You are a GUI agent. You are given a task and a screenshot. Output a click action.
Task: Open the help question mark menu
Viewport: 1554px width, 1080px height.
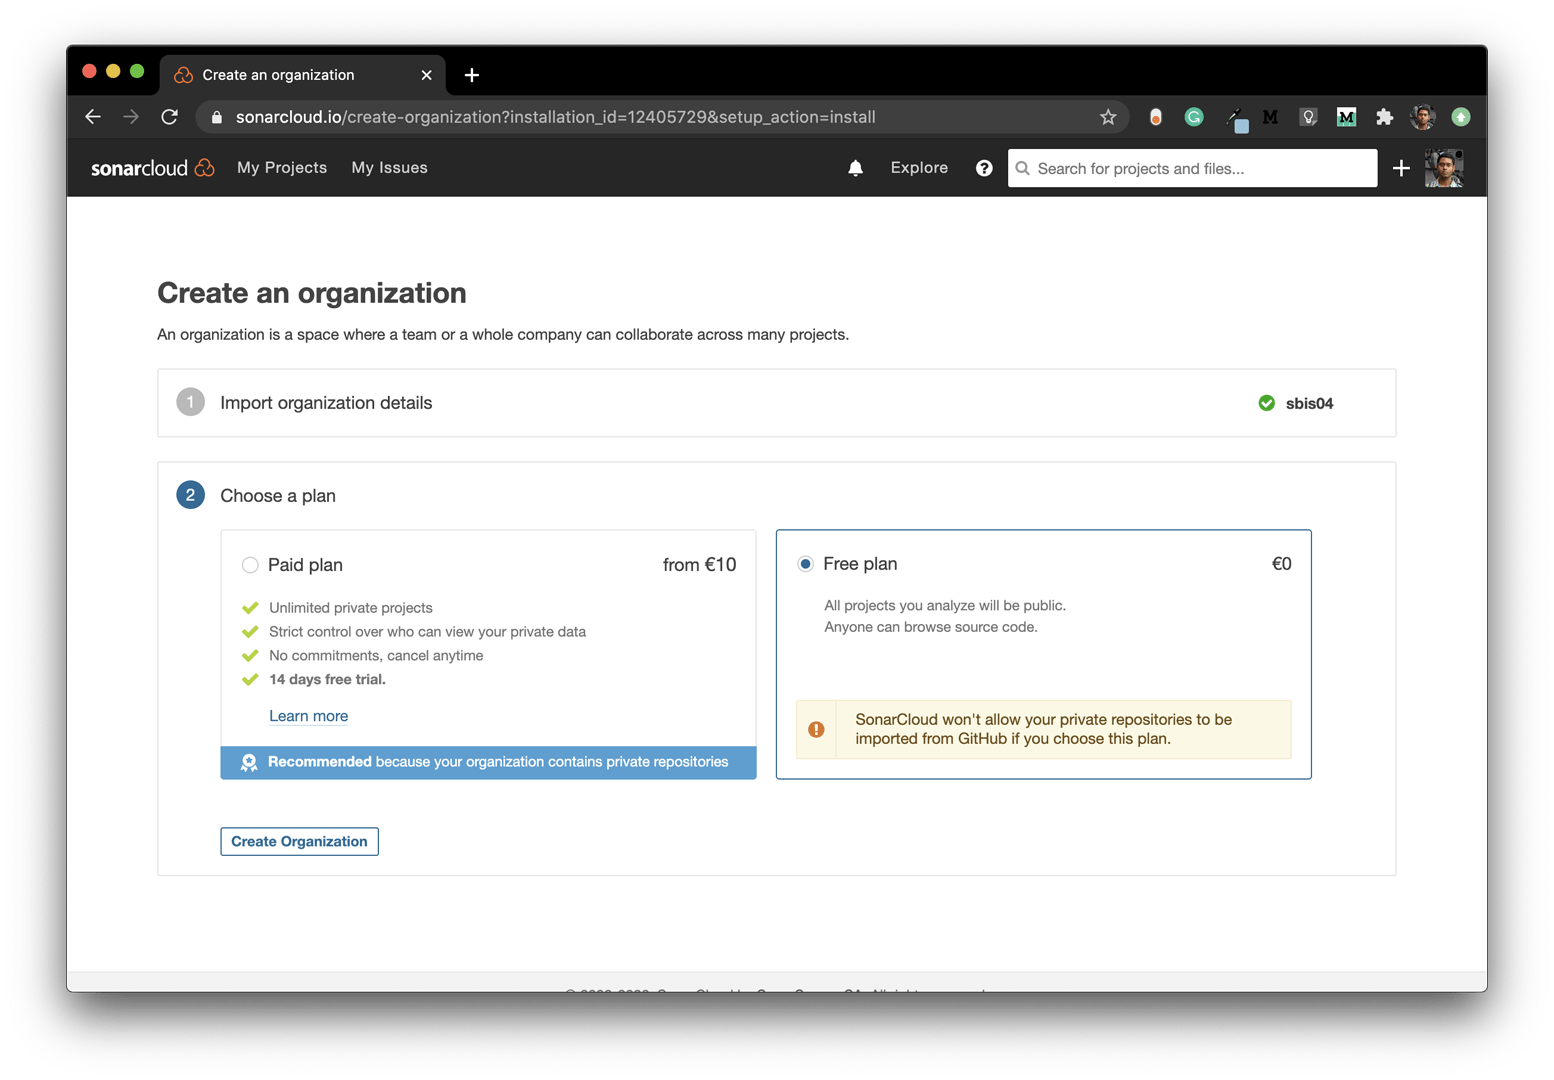[x=984, y=167]
